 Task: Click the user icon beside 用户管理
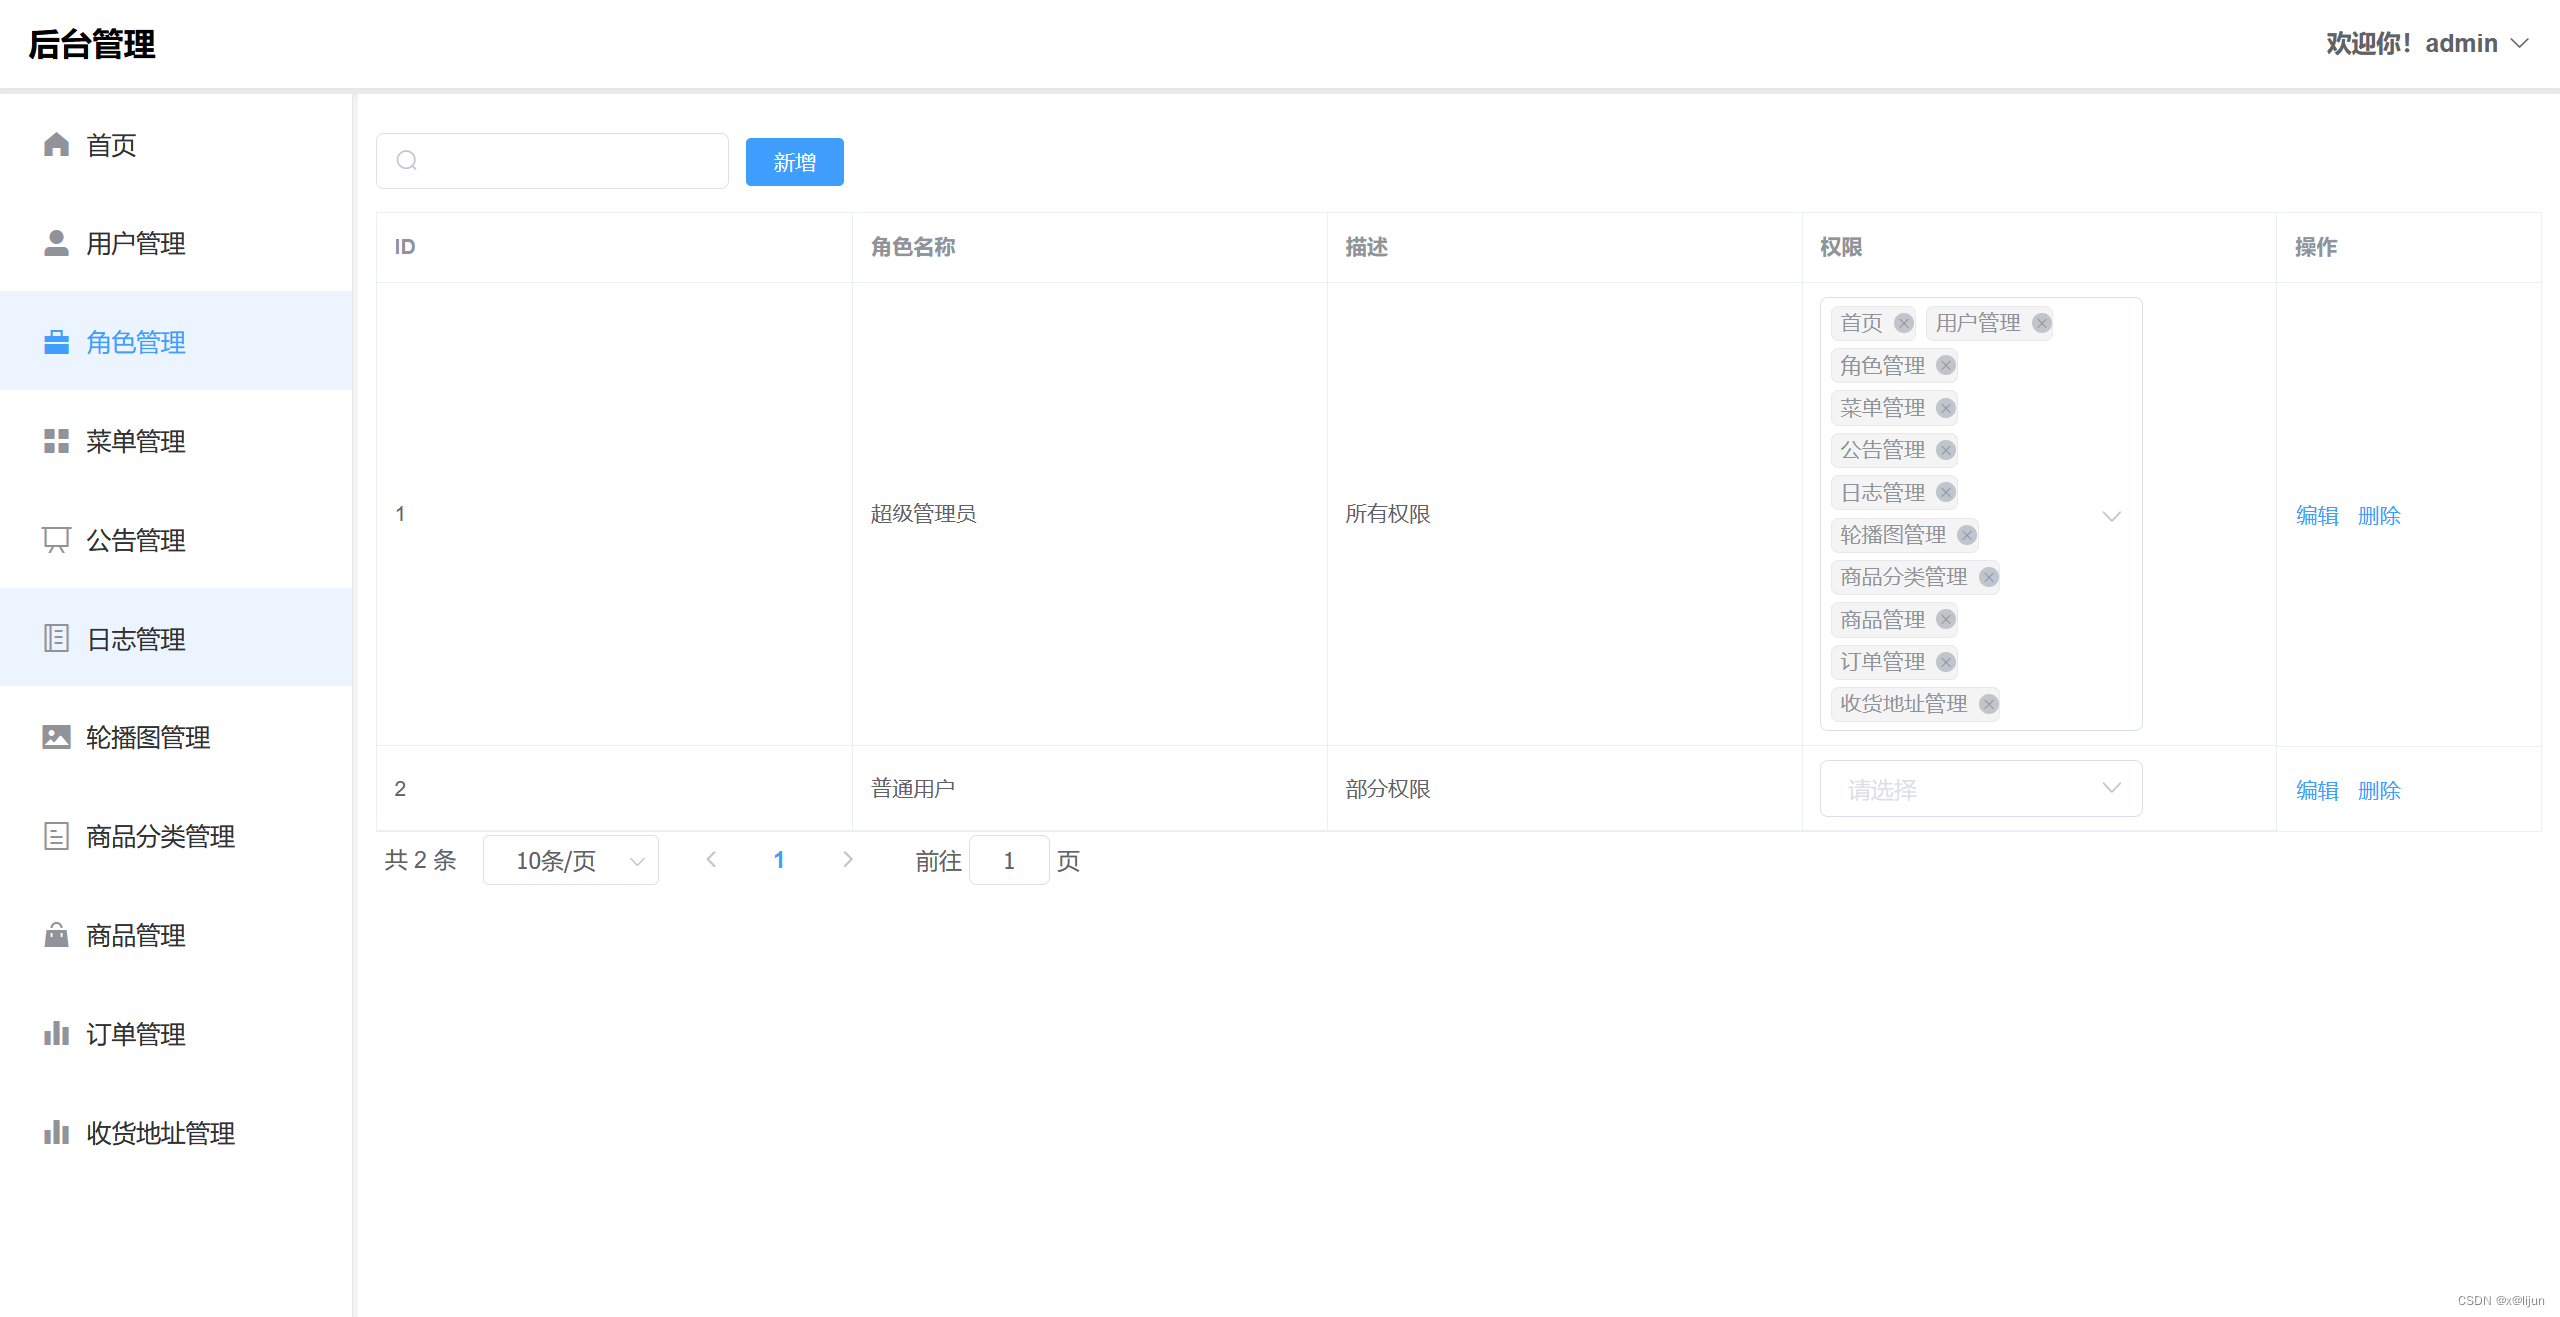click(56, 243)
